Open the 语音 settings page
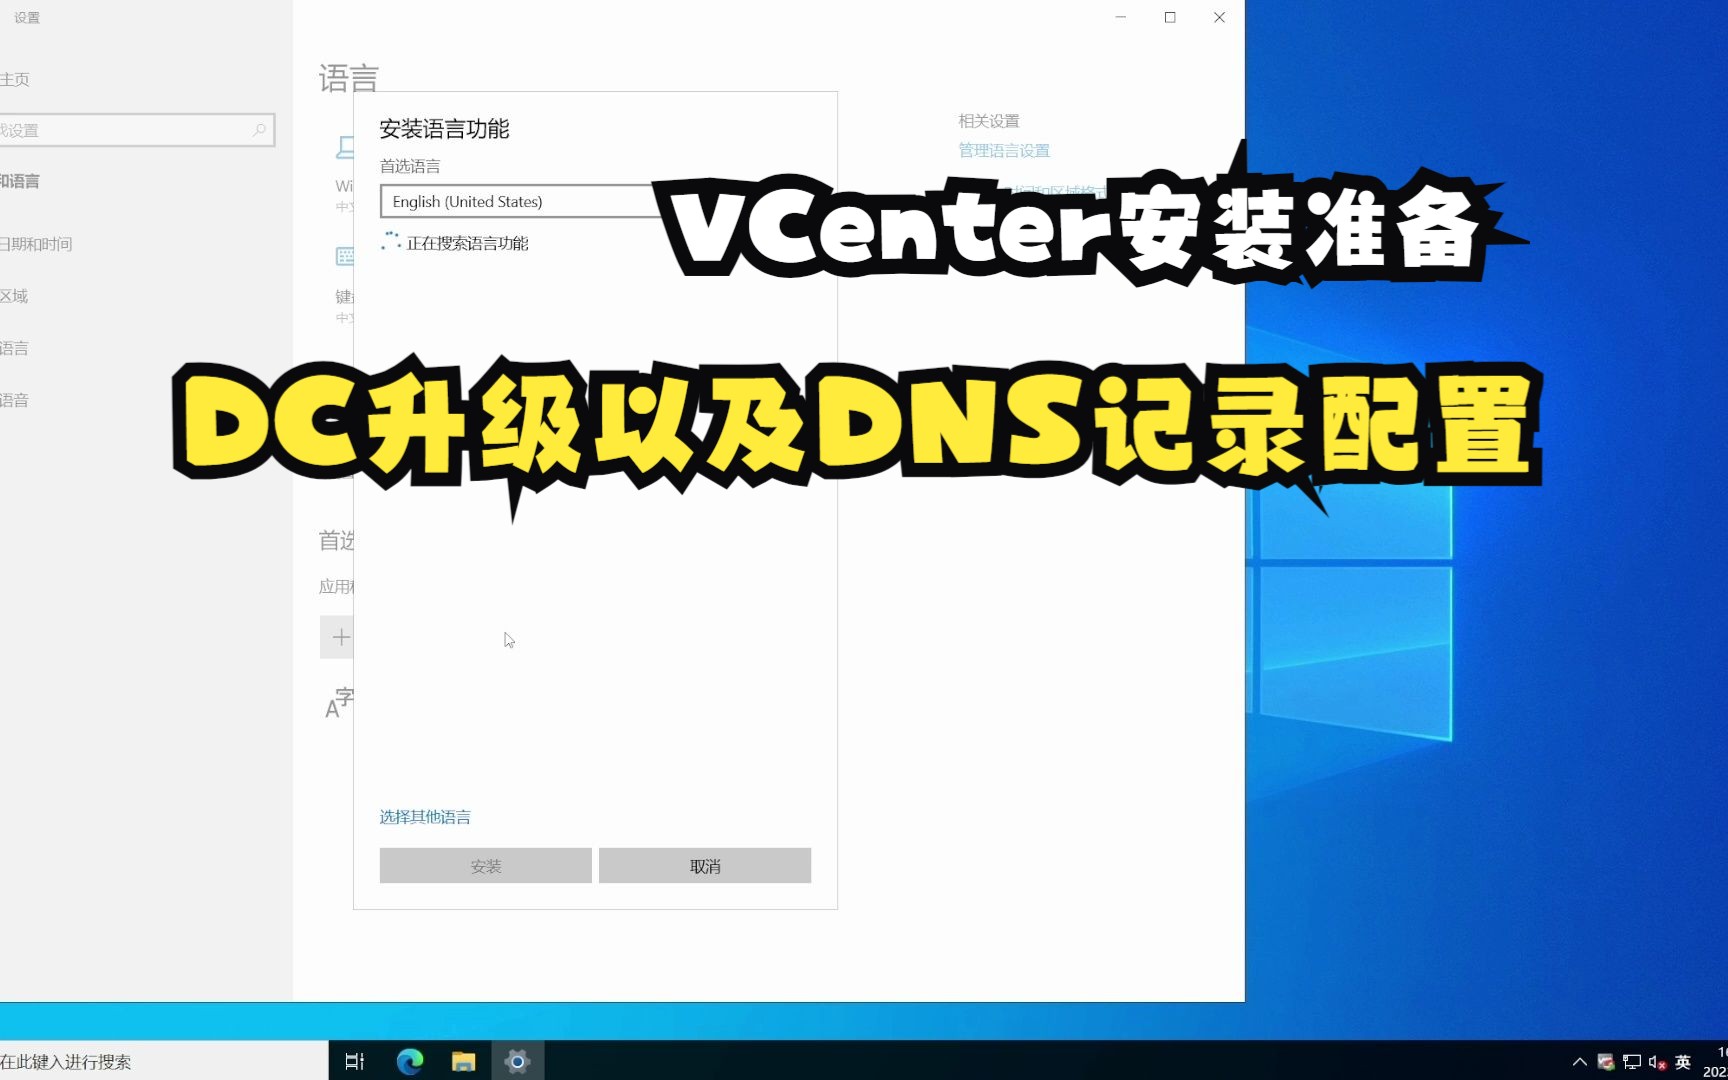The width and height of the screenshot is (1728, 1080). click(14, 400)
